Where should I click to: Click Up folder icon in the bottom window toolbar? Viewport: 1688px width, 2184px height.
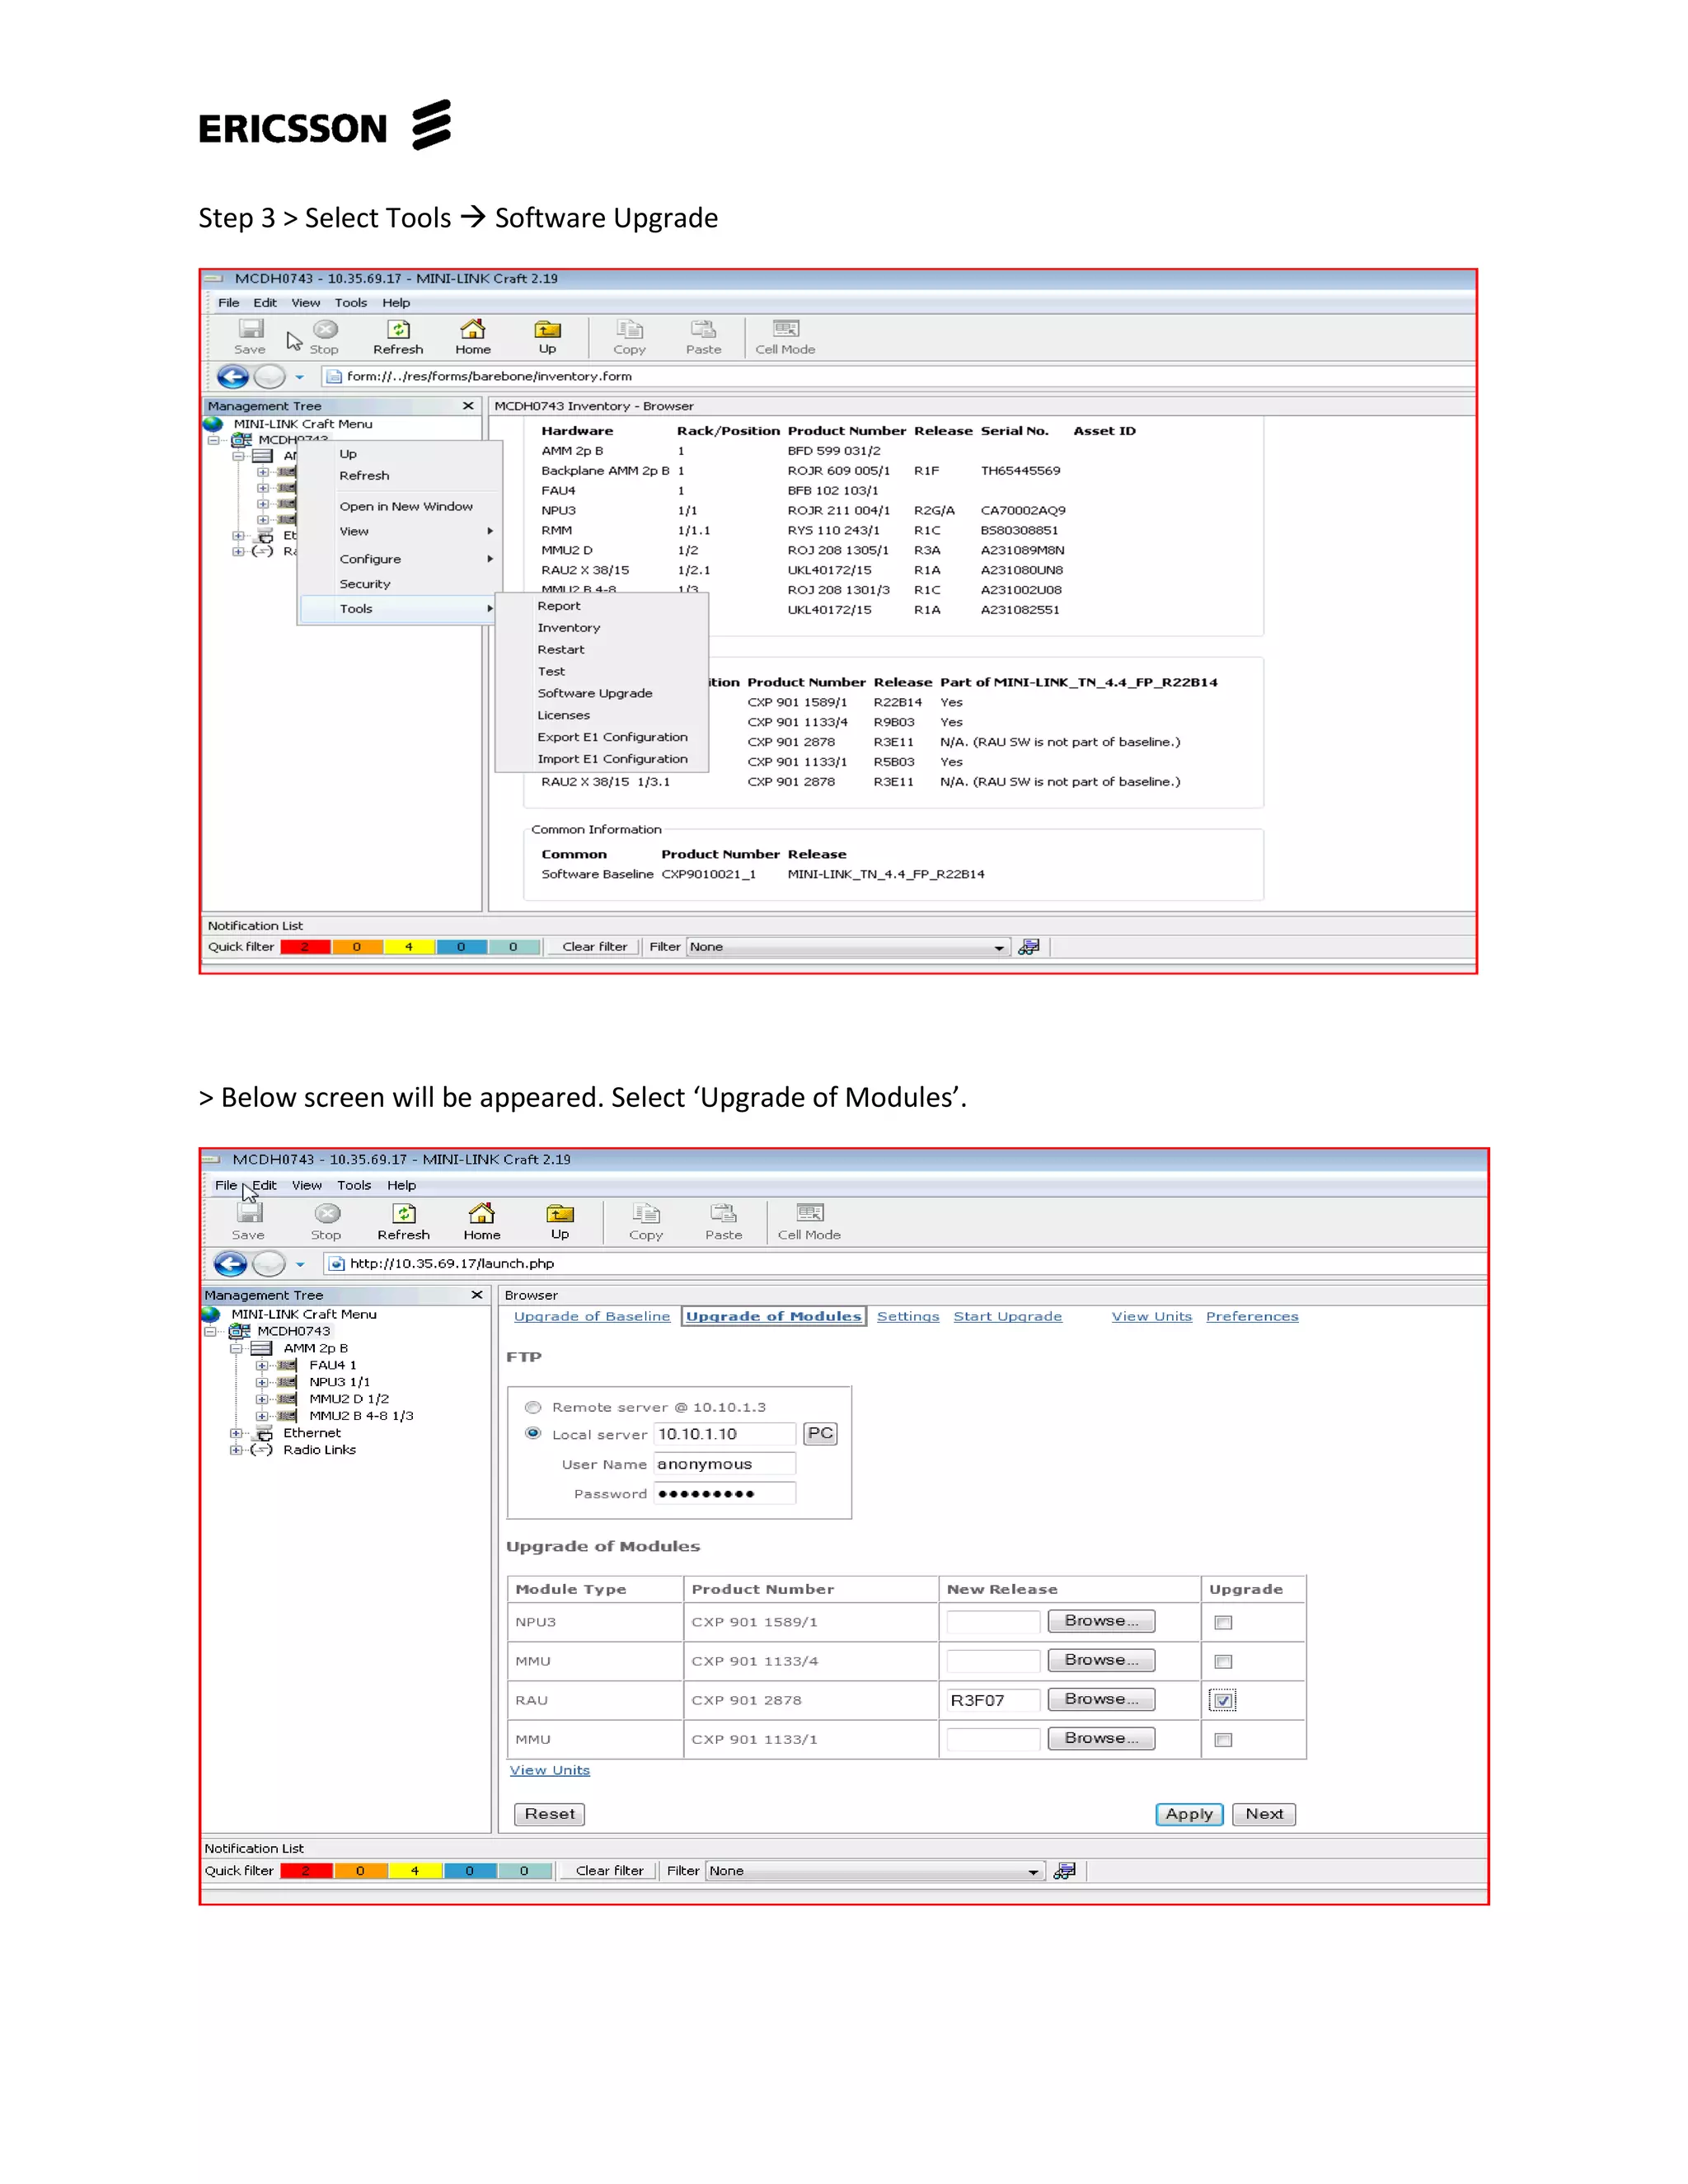[x=560, y=1213]
